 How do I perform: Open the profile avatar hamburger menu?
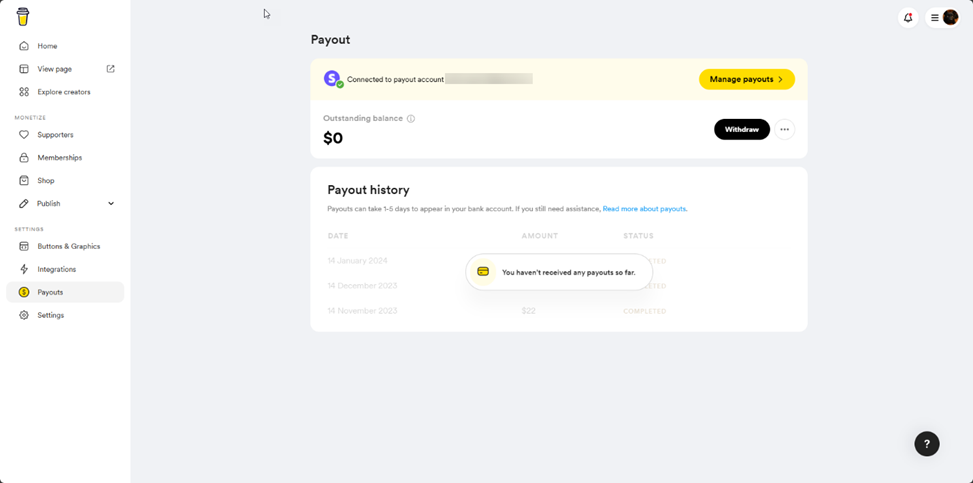coord(943,18)
